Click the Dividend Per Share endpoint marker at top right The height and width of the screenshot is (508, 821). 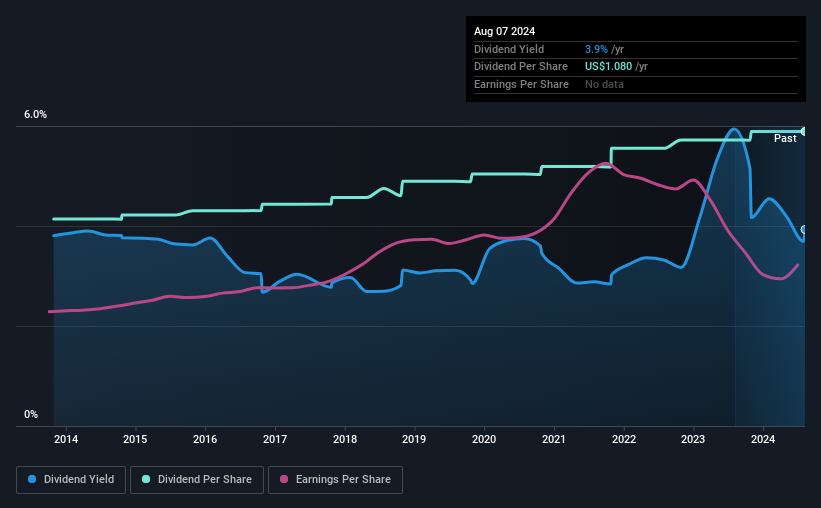[803, 131]
